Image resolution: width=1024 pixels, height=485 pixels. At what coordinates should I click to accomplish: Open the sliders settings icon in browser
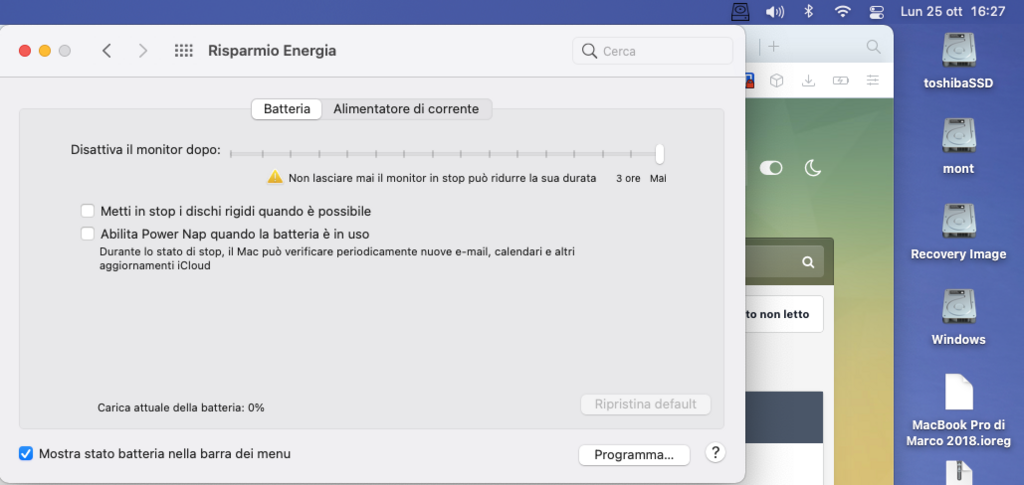pos(872,80)
